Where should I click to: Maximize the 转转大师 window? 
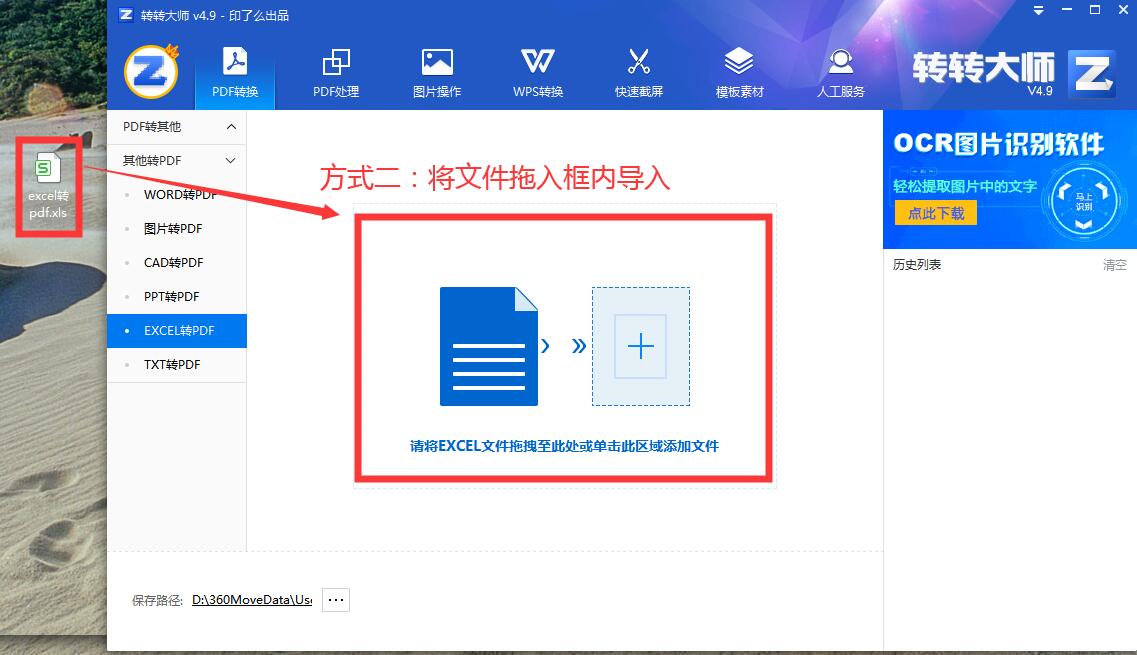tap(1095, 10)
